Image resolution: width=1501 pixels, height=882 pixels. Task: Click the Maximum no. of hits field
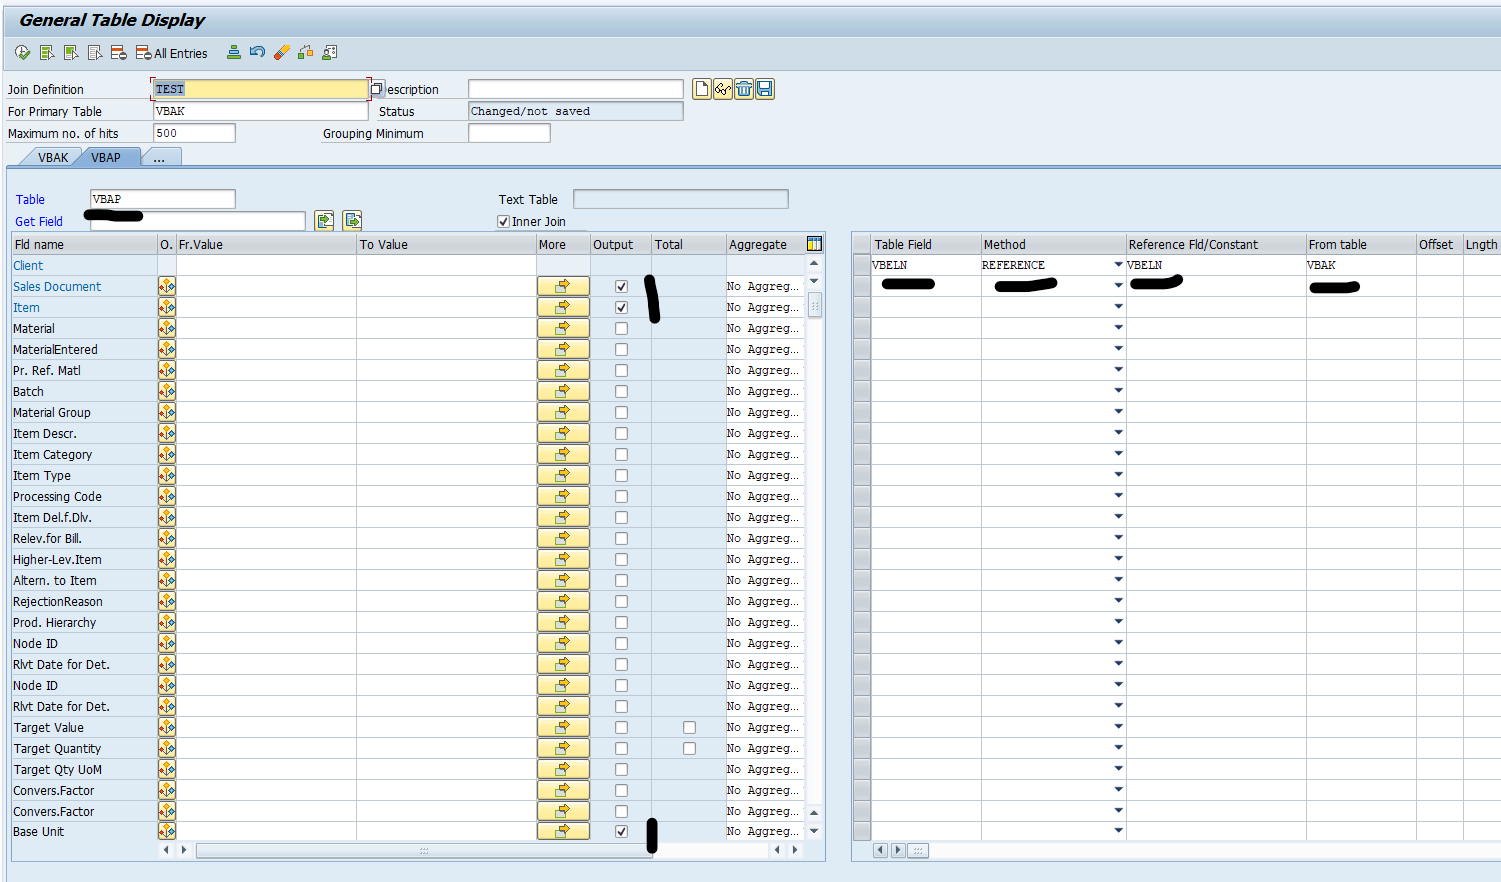coord(194,133)
